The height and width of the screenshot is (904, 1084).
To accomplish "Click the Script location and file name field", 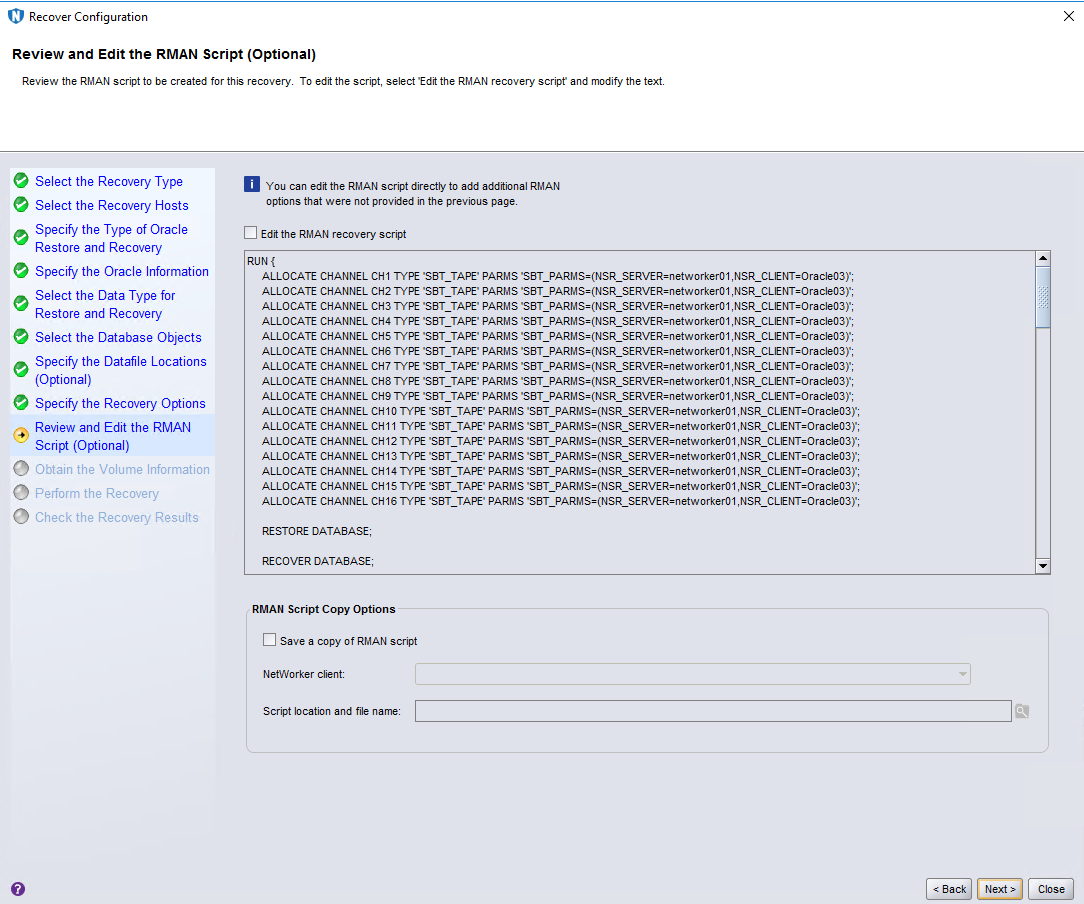I will coord(713,711).
